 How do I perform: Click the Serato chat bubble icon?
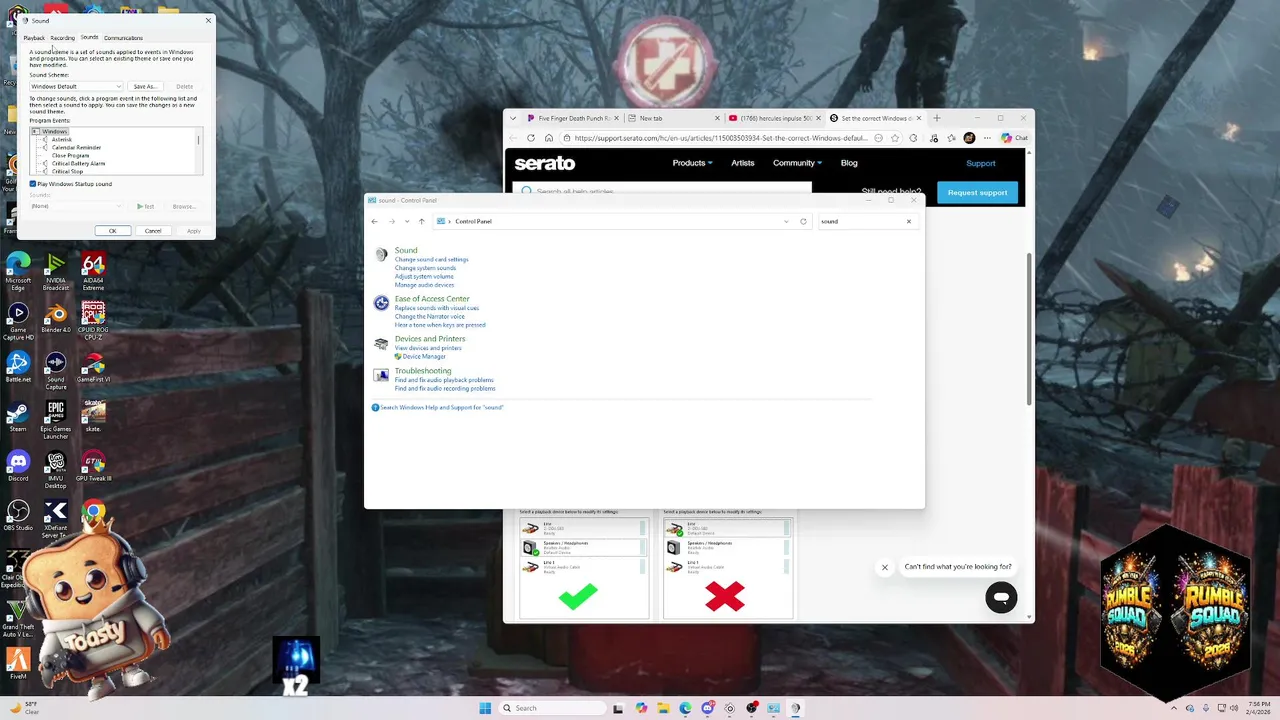coord(1001,598)
